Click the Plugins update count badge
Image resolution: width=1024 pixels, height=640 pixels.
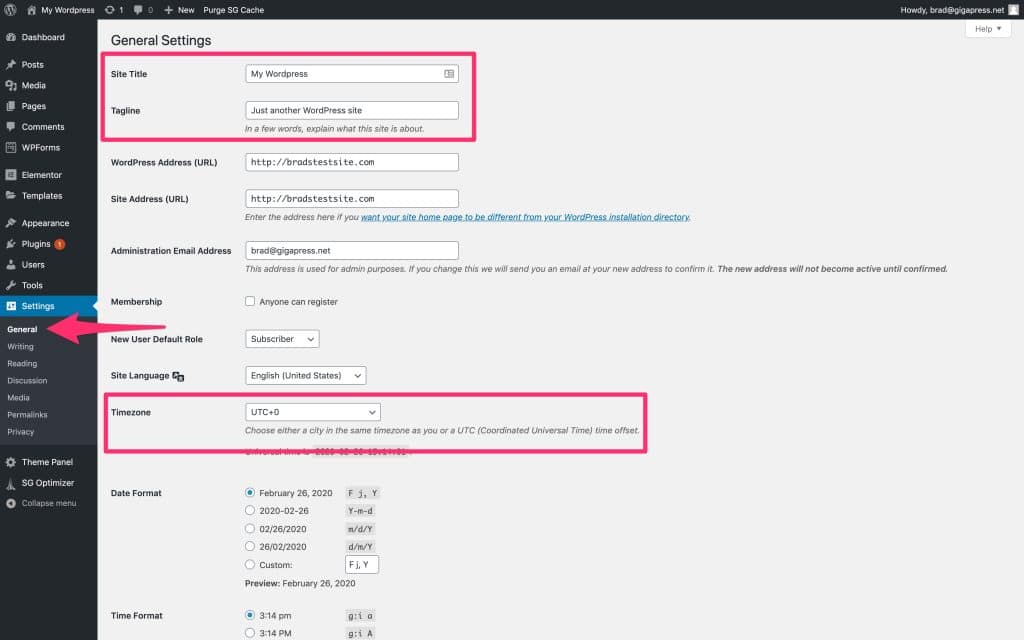(59, 244)
